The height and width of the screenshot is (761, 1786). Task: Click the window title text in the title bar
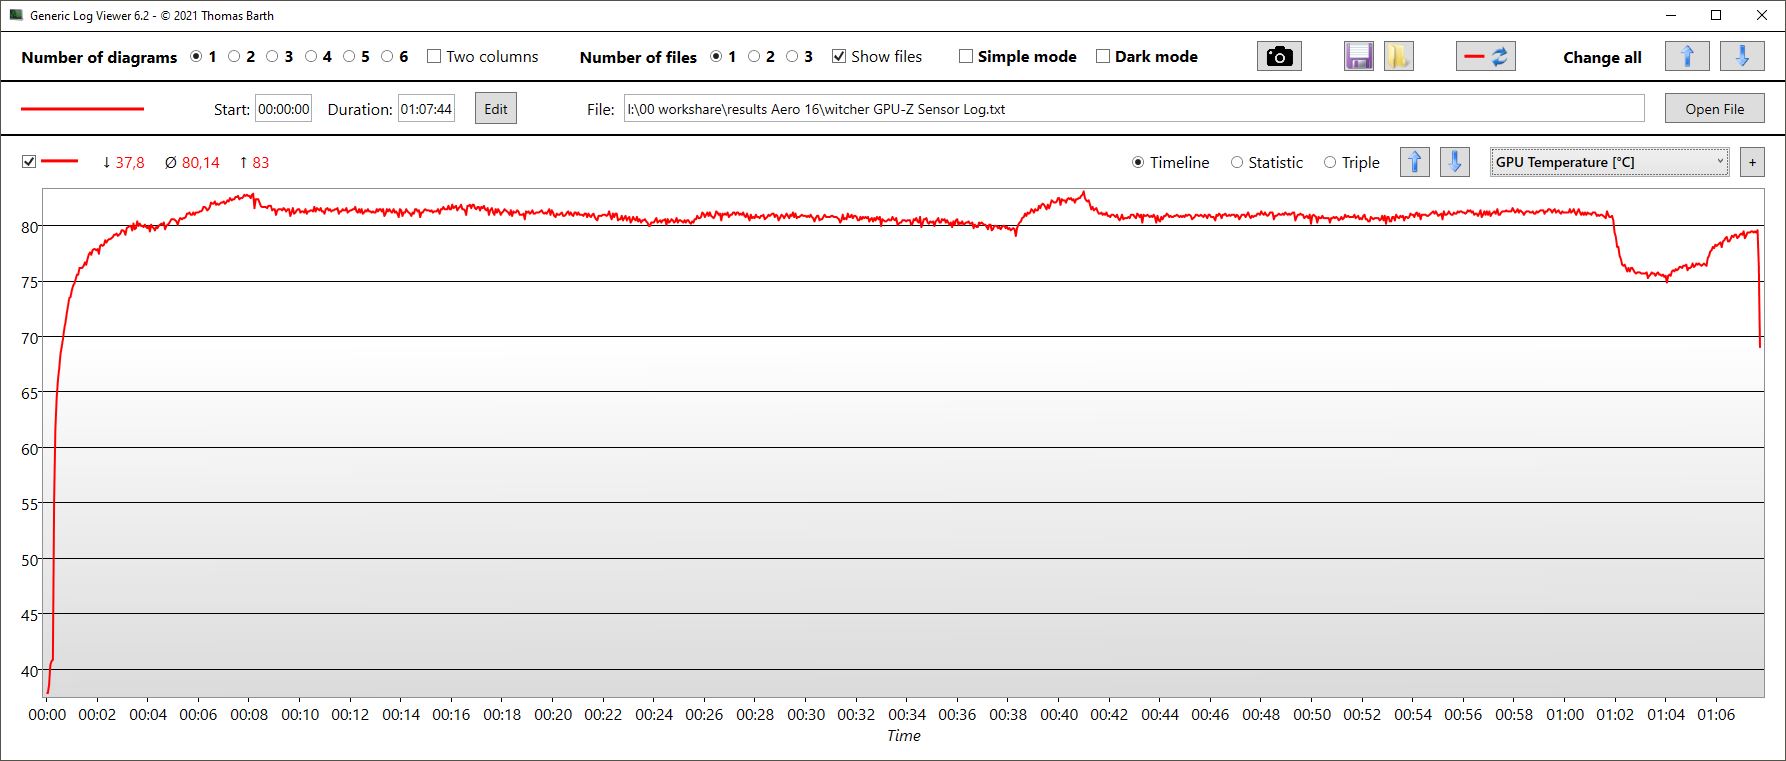(152, 16)
